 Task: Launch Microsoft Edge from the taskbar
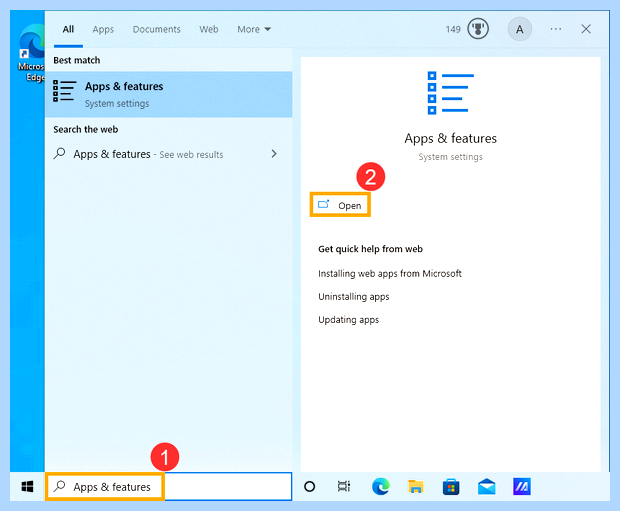coord(380,486)
